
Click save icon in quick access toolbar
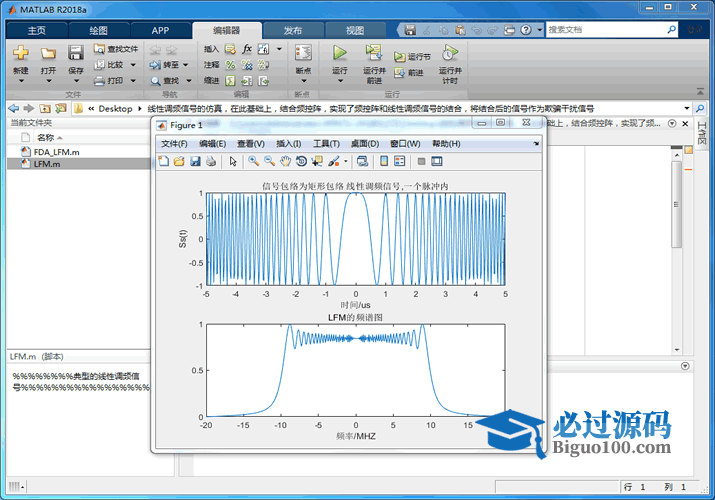[x=410, y=30]
